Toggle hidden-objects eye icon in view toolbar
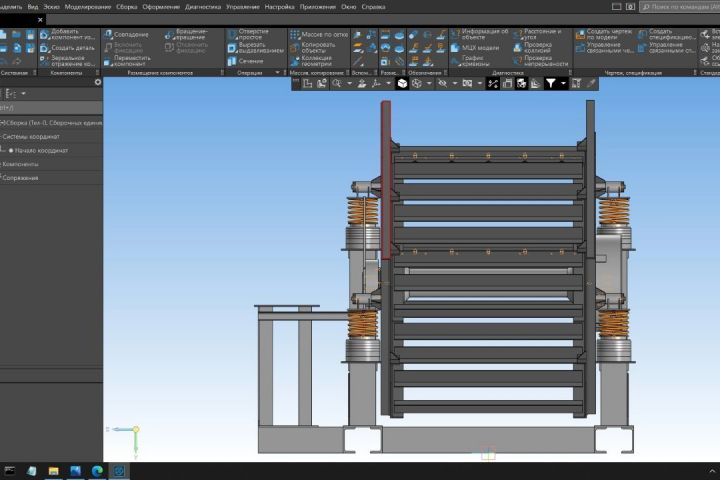This screenshot has width=720, height=480. click(443, 84)
